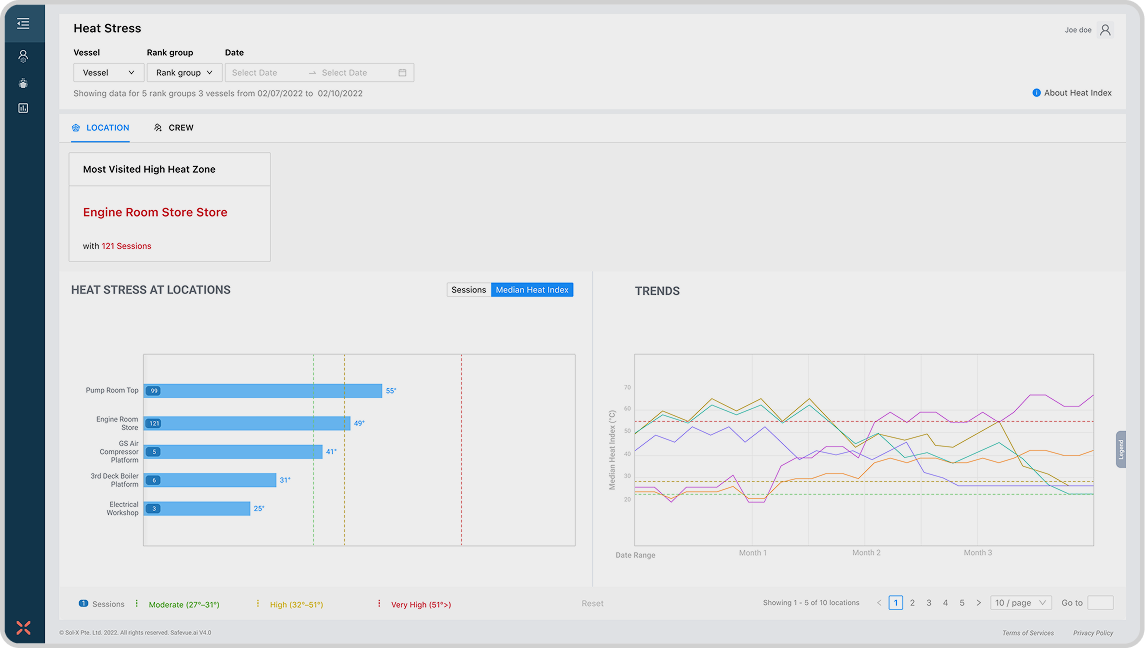The image size is (1145, 648).
Task: Collapse the sidebar with the menu icon
Action: point(23,23)
